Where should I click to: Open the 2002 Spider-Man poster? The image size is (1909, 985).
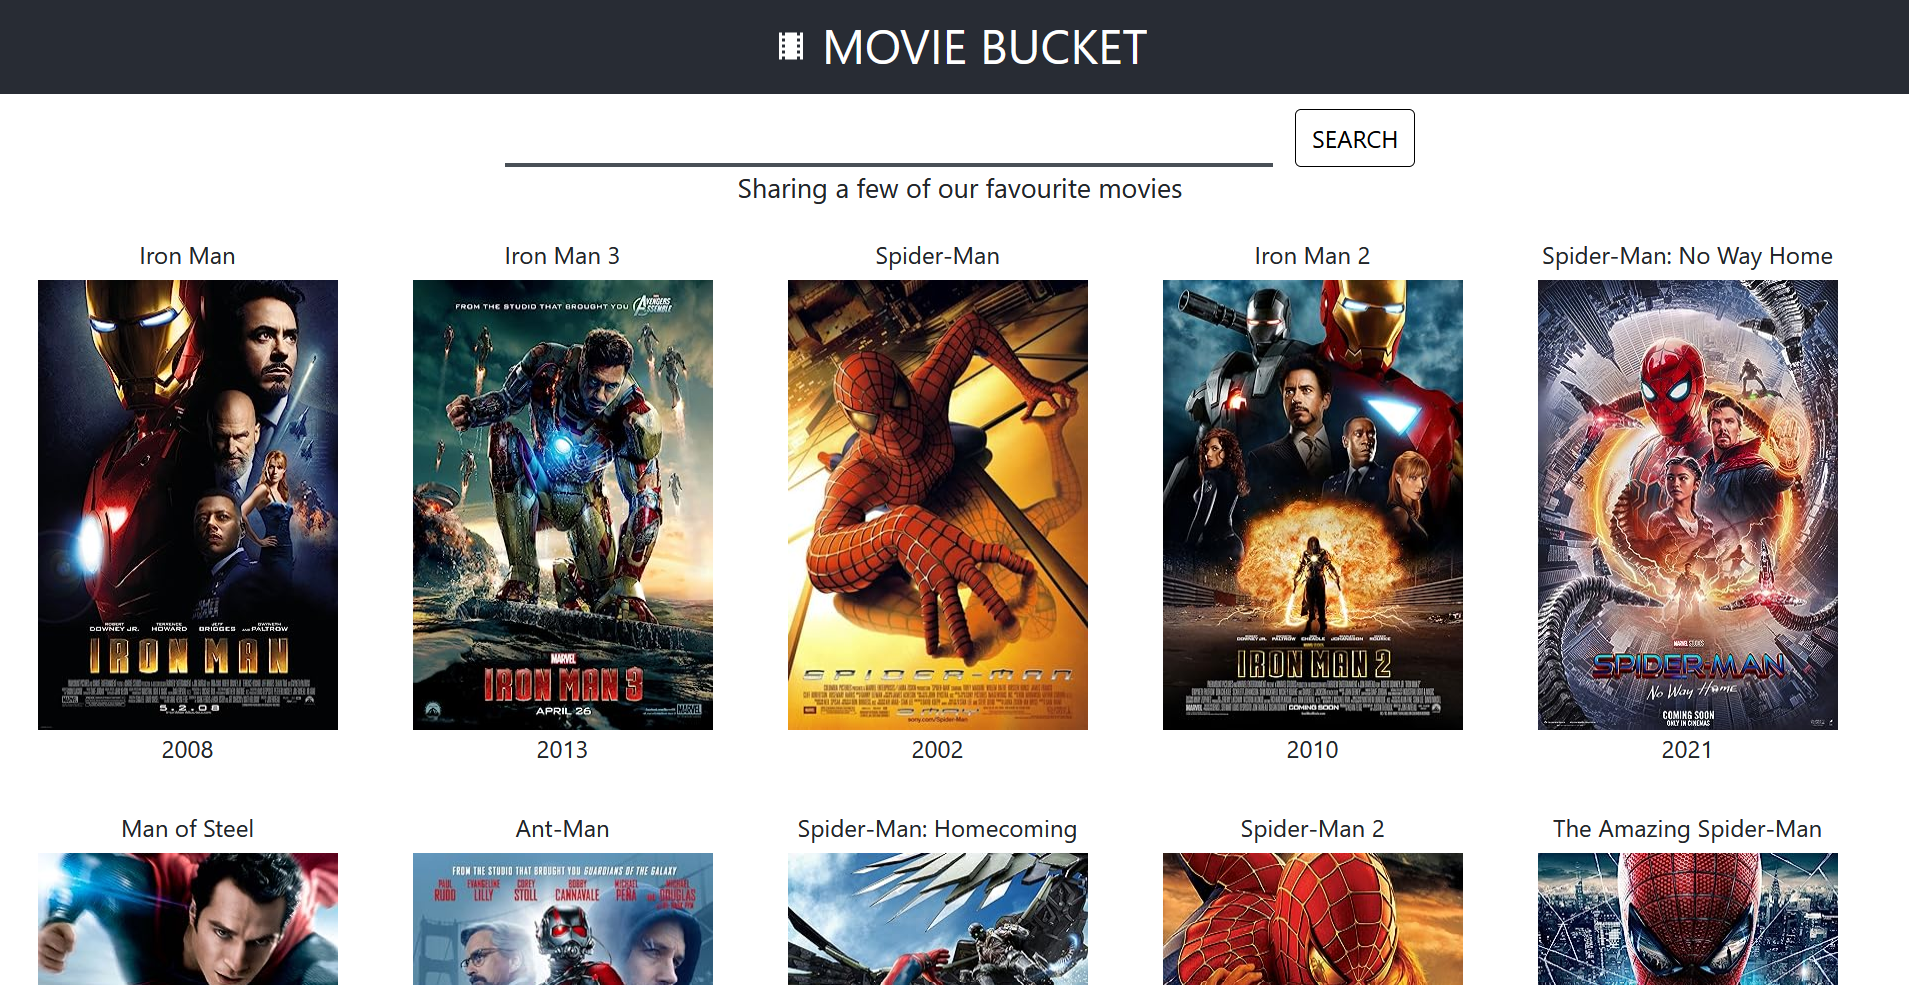click(938, 505)
